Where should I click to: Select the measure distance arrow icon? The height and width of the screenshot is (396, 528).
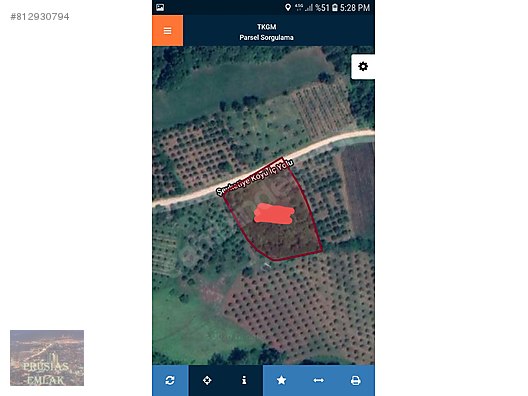(318, 381)
